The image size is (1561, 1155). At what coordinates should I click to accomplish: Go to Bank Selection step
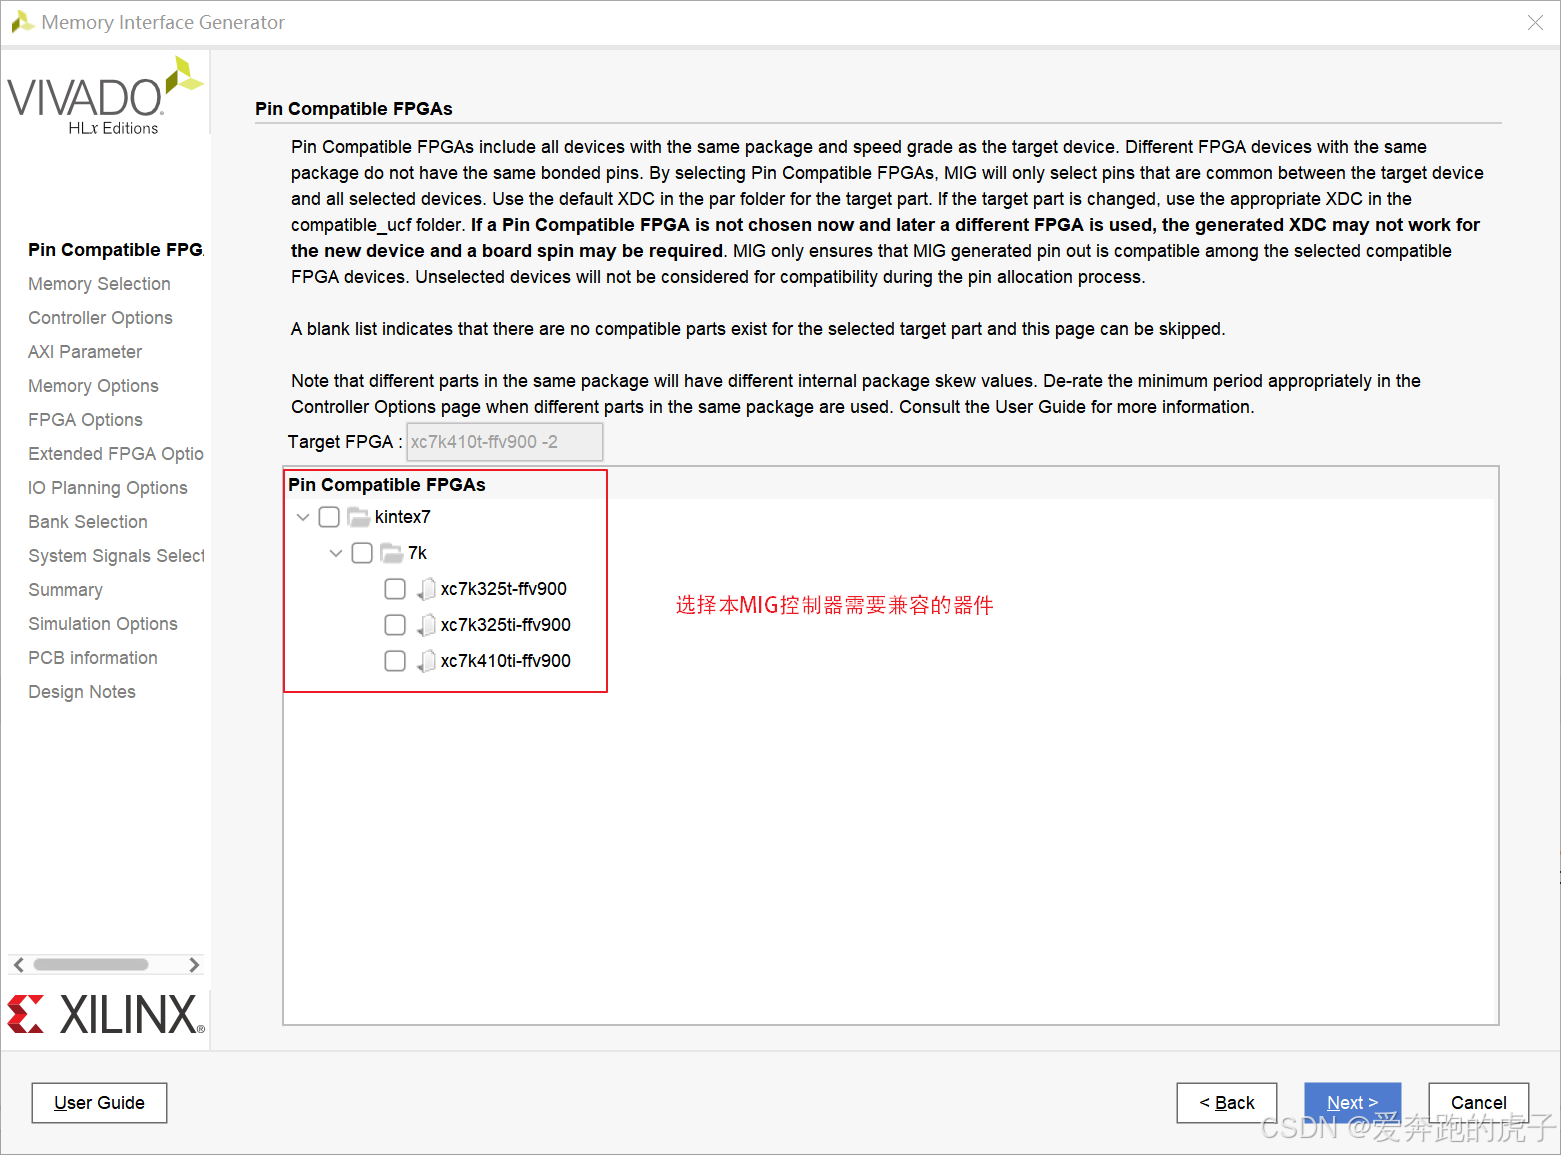pos(88,522)
